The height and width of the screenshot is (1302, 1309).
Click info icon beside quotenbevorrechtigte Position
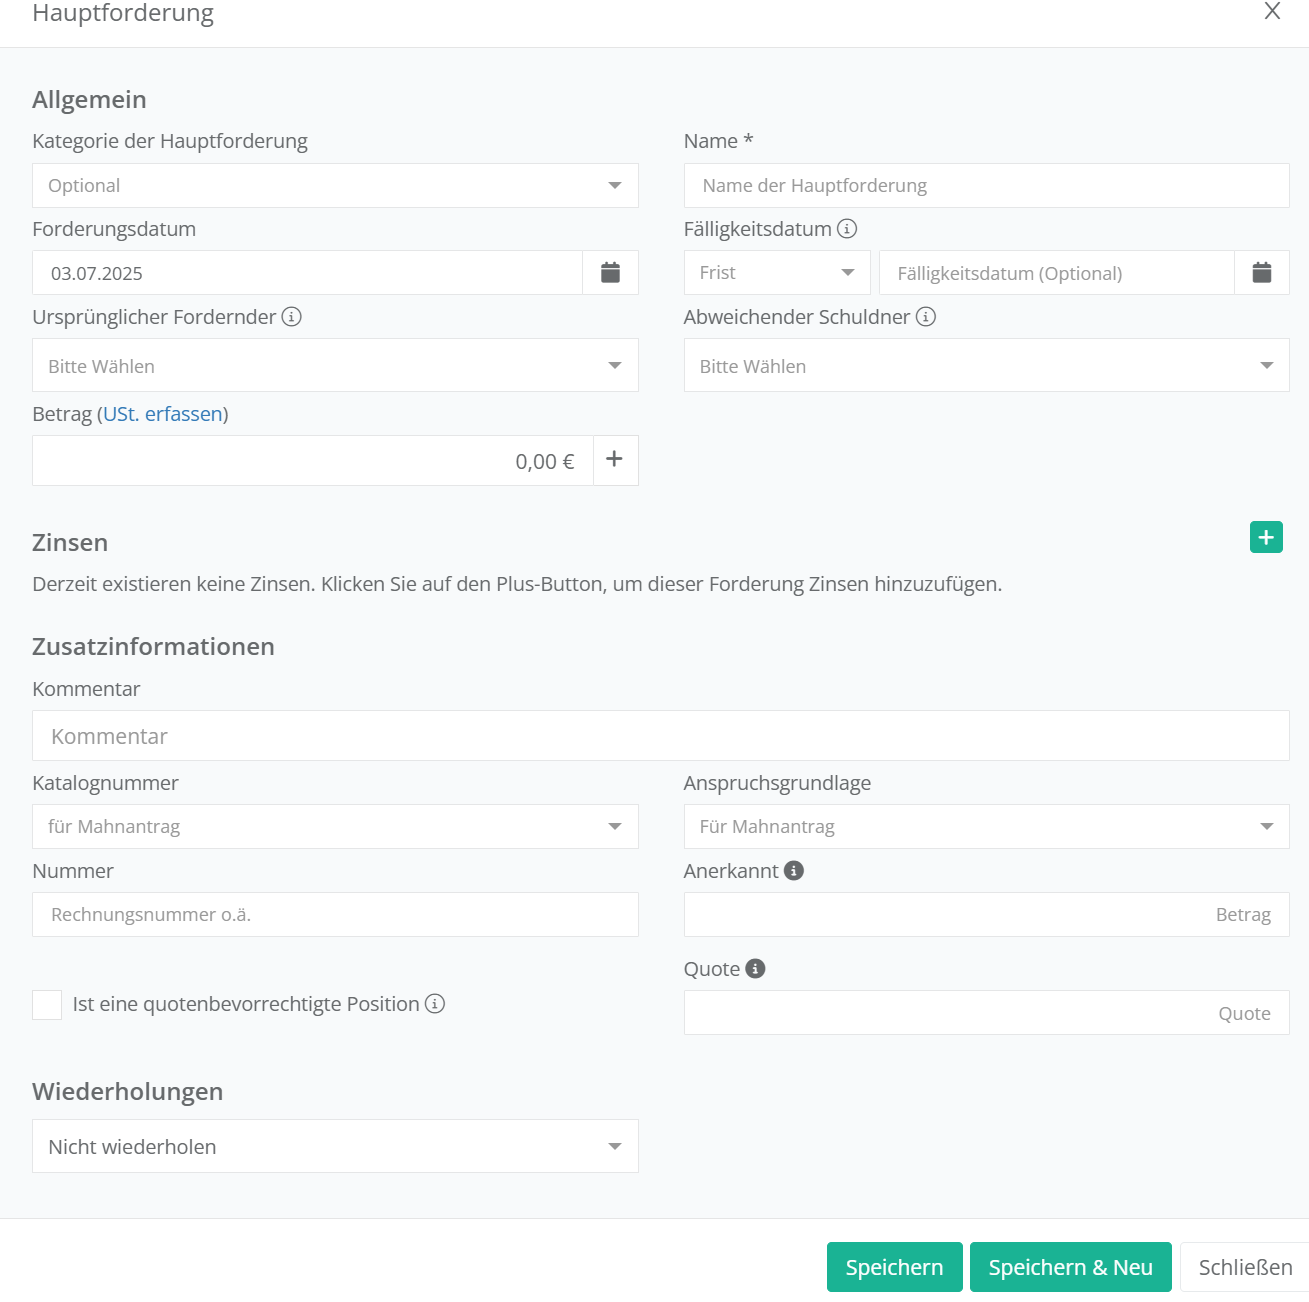click(x=435, y=1004)
